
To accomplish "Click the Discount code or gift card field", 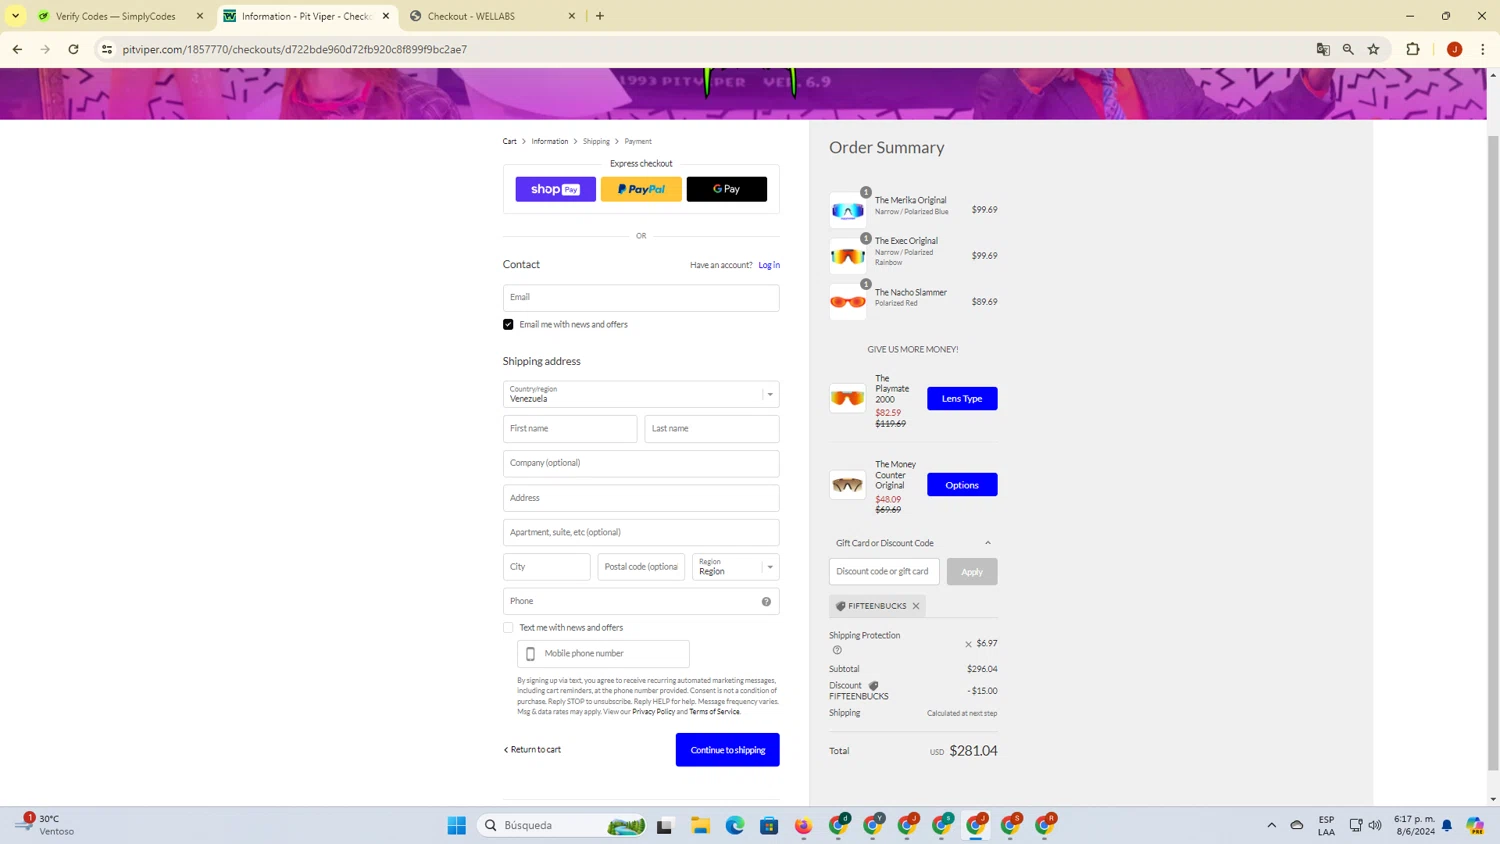I will pos(884,572).
